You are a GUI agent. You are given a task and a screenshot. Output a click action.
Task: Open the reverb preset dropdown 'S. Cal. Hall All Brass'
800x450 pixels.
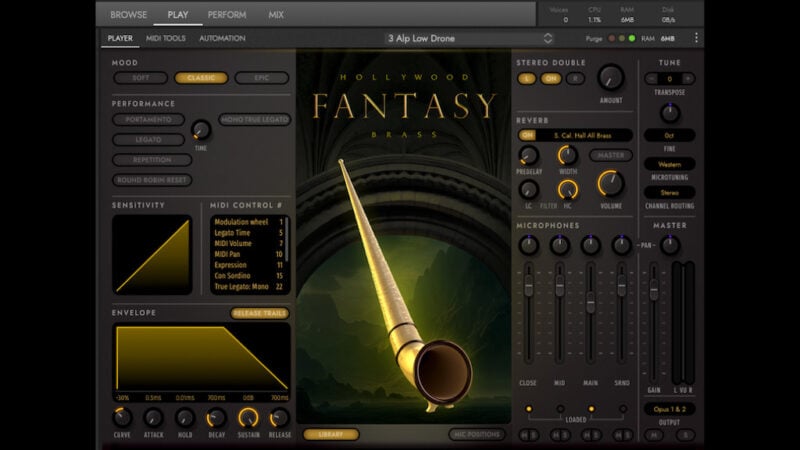tap(585, 135)
